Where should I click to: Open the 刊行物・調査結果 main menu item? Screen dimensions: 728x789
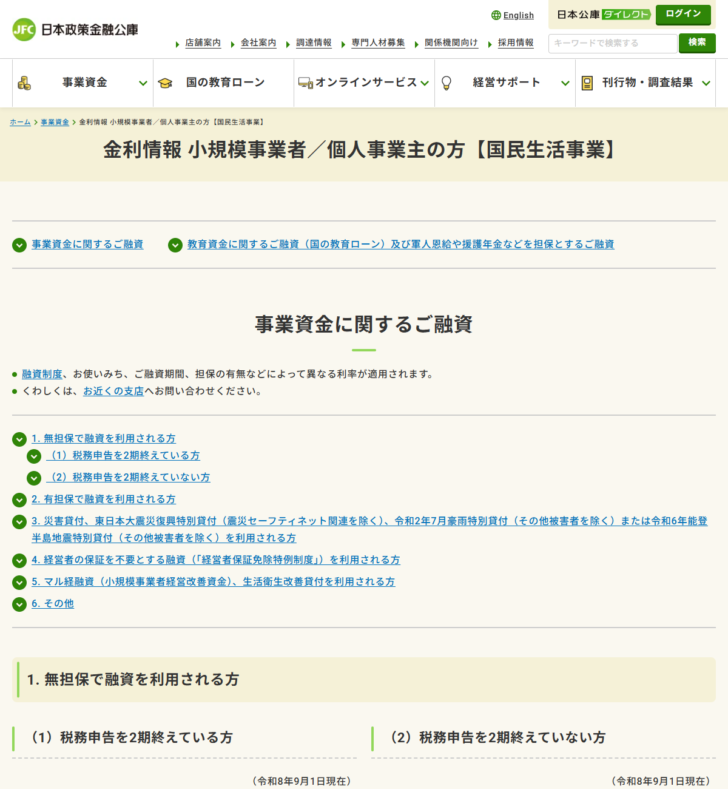(x=645, y=83)
